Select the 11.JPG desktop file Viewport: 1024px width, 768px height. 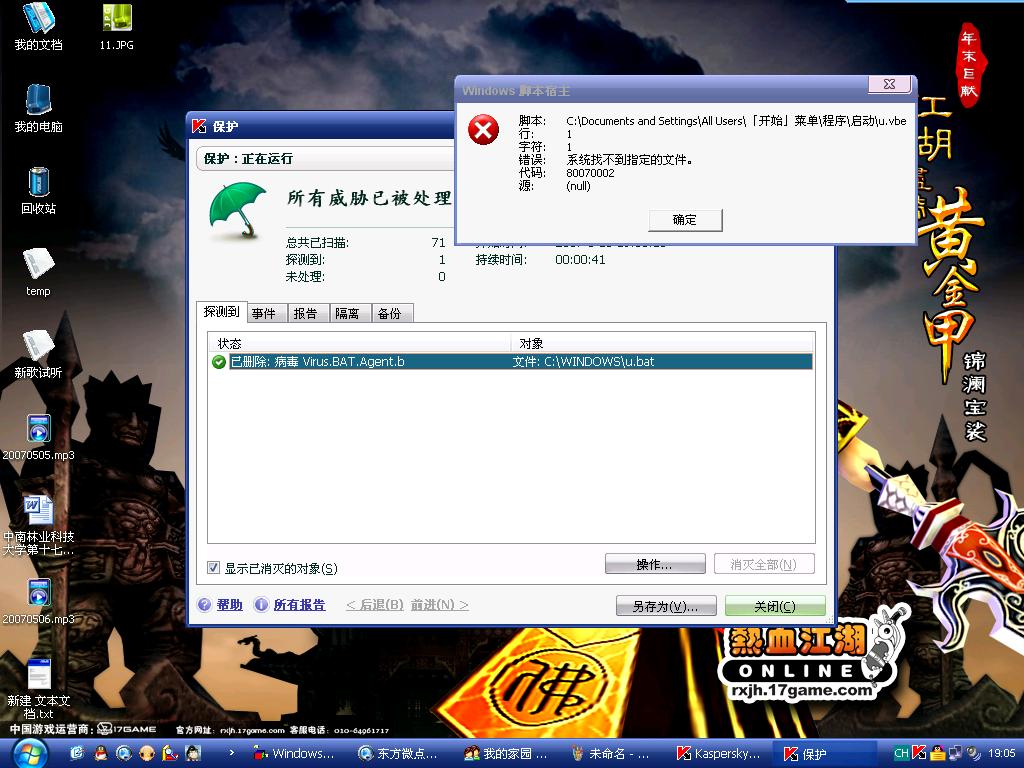pos(116,27)
